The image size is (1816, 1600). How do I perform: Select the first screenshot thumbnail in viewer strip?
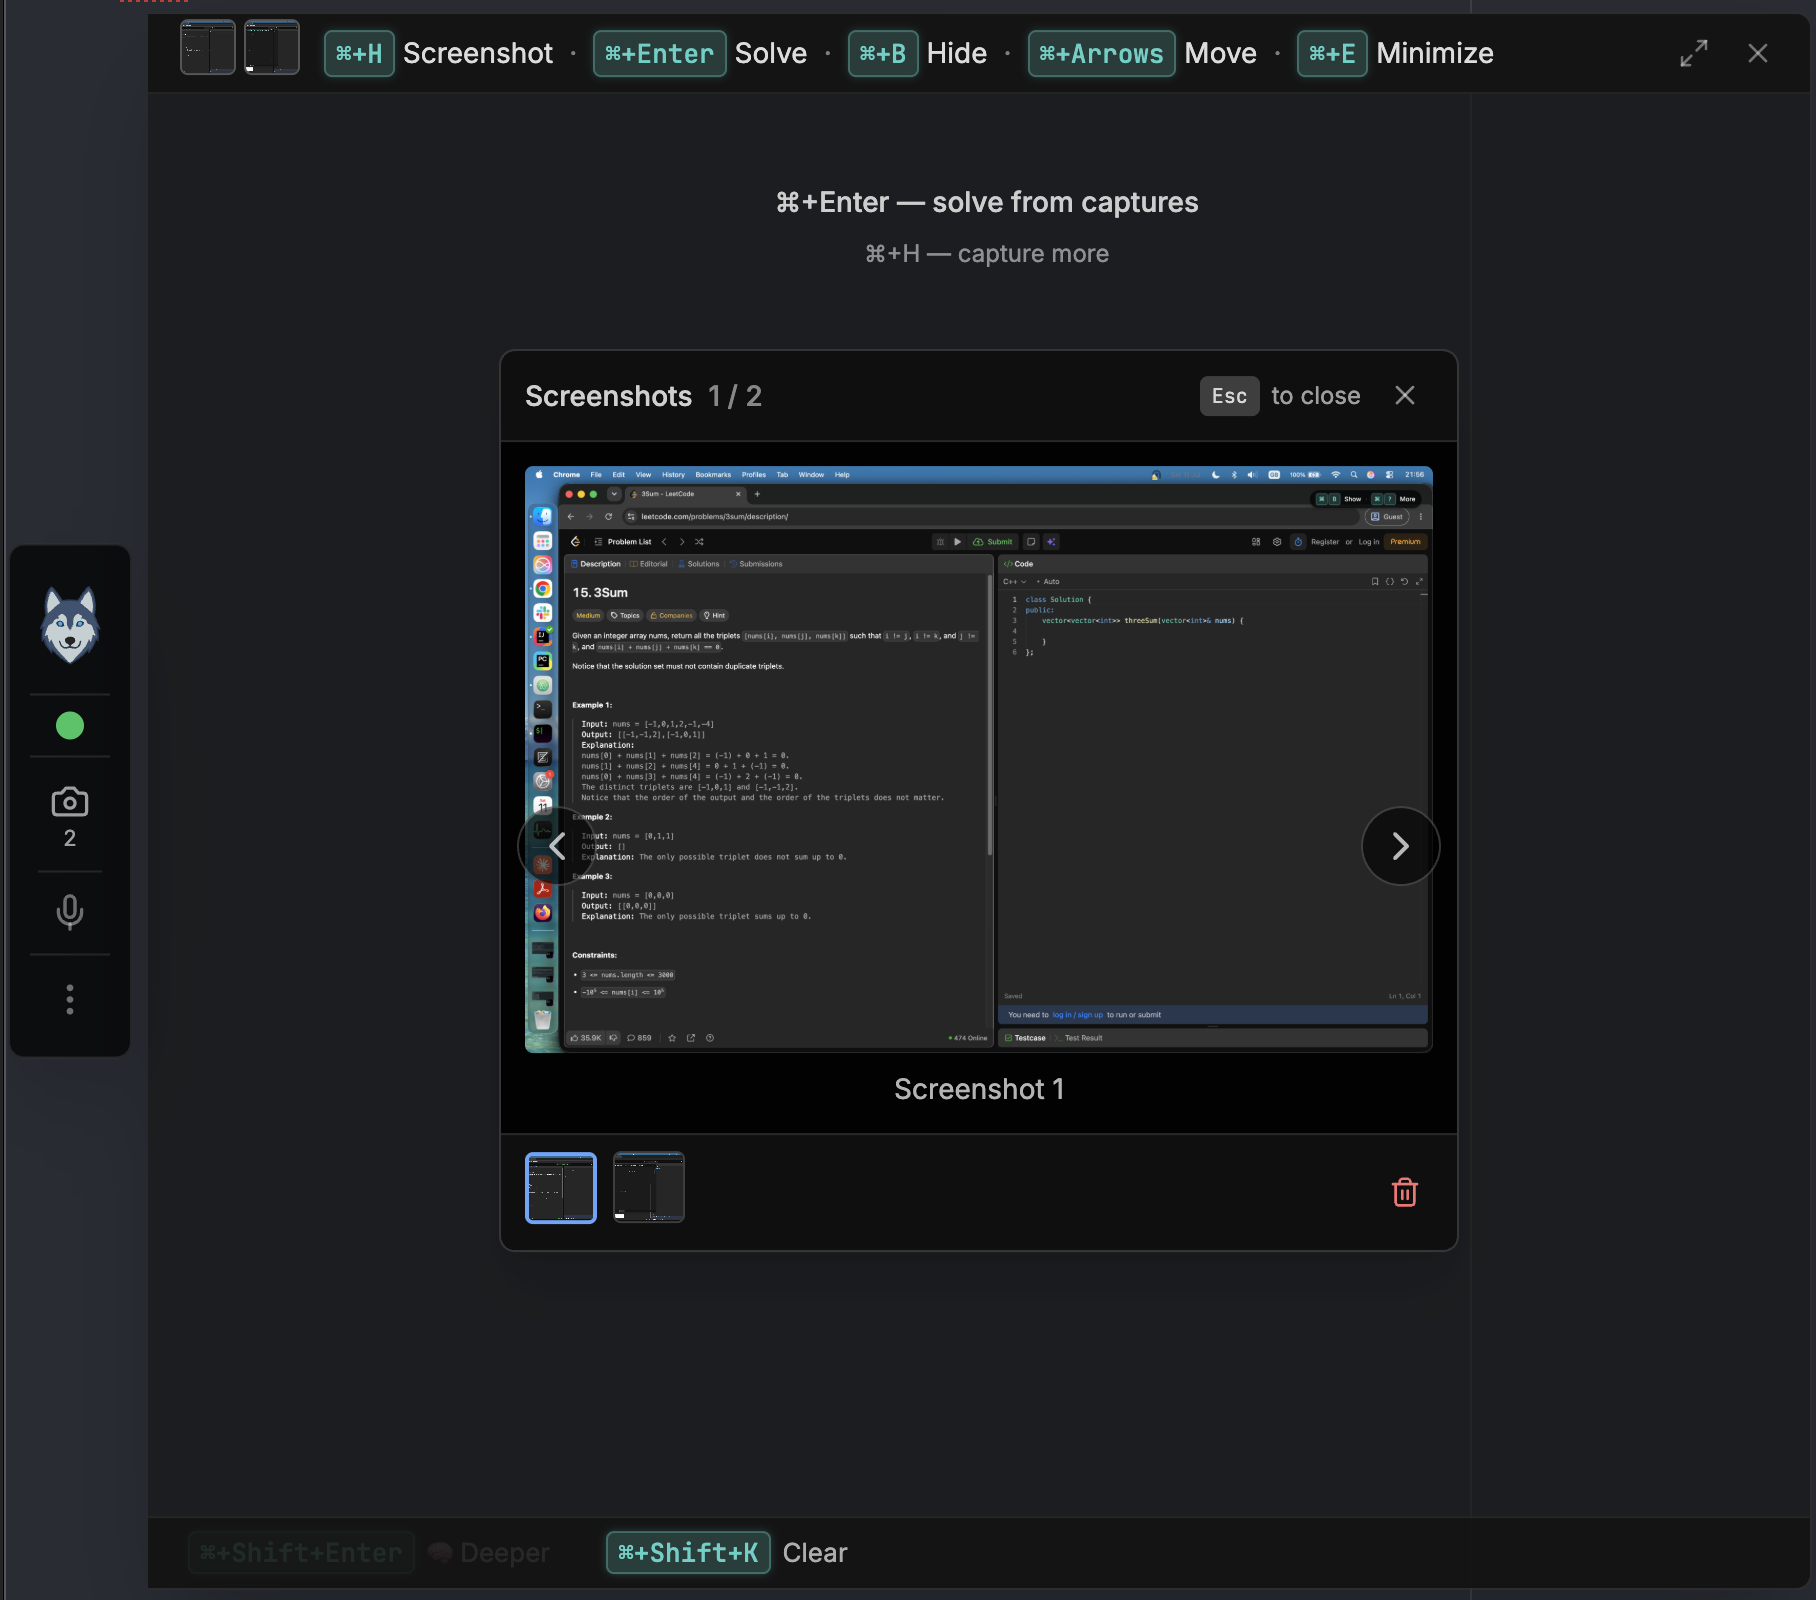click(561, 1188)
